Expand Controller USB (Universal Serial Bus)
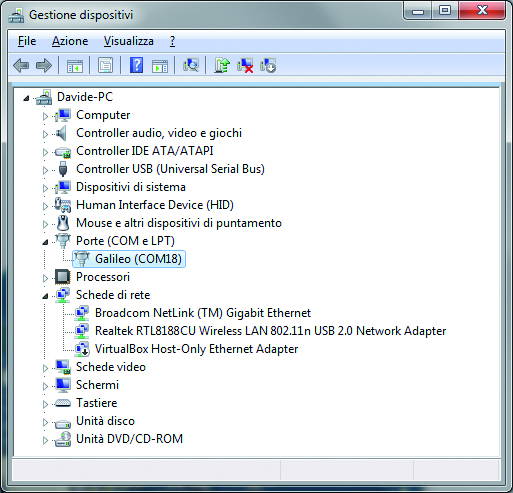Screen dimensions: 513x493 point(45,170)
